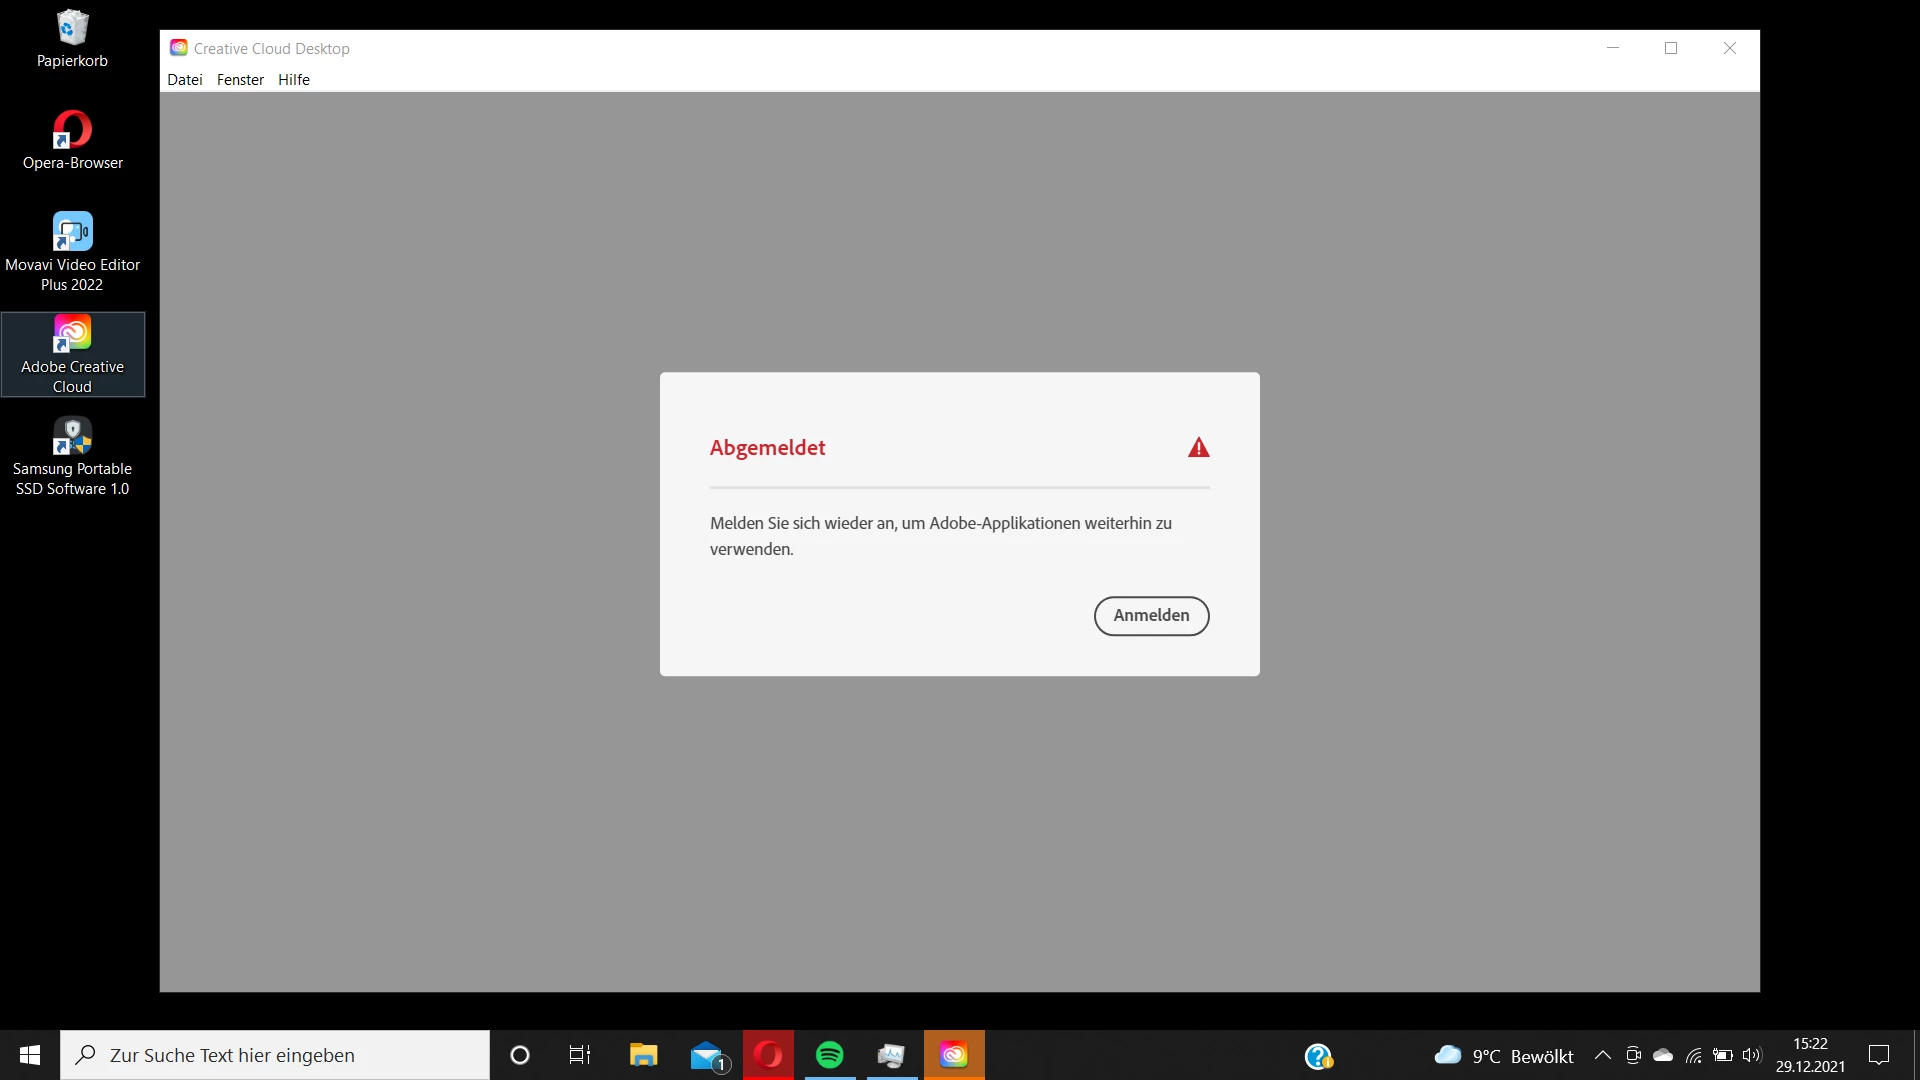Image resolution: width=1920 pixels, height=1080 pixels.
Task: Open the notification center icon
Action: point(1879,1055)
